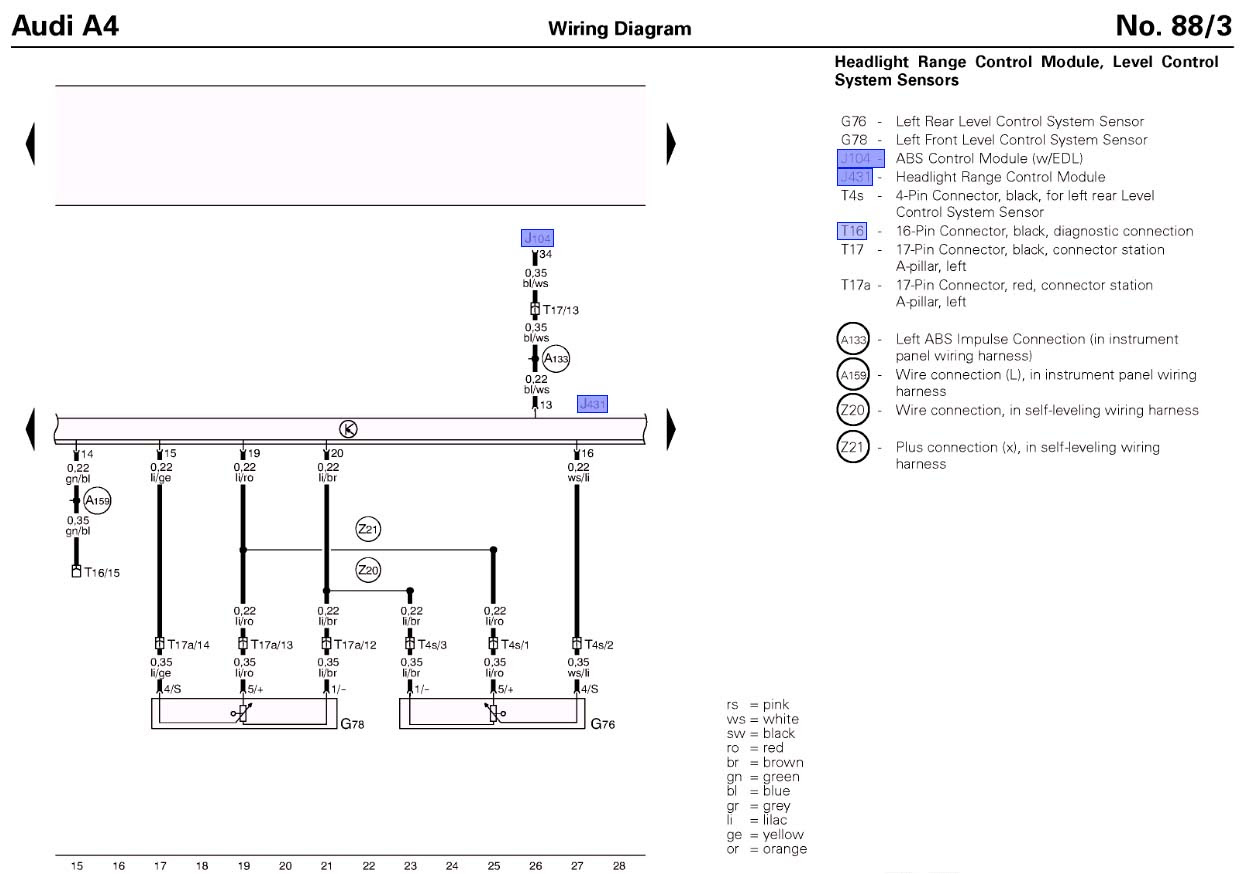The width and height of the screenshot is (1248, 874).
Task: Click the T4s/3 connector symbol
Action: tap(410, 645)
